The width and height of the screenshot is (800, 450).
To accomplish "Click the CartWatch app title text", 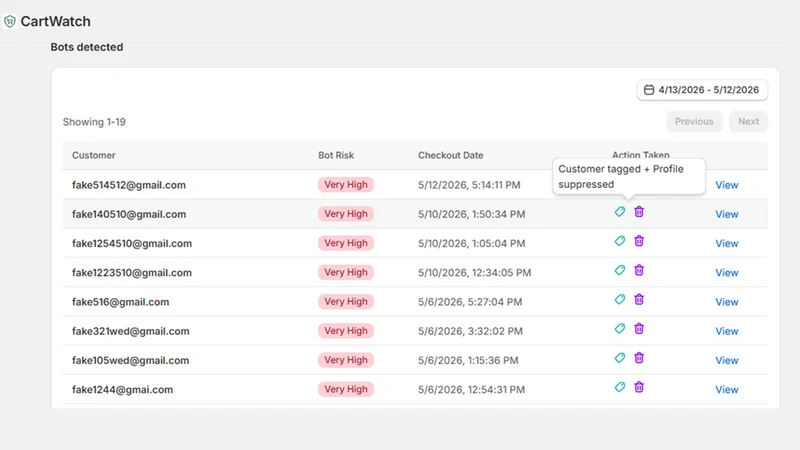I will click(x=56, y=21).
